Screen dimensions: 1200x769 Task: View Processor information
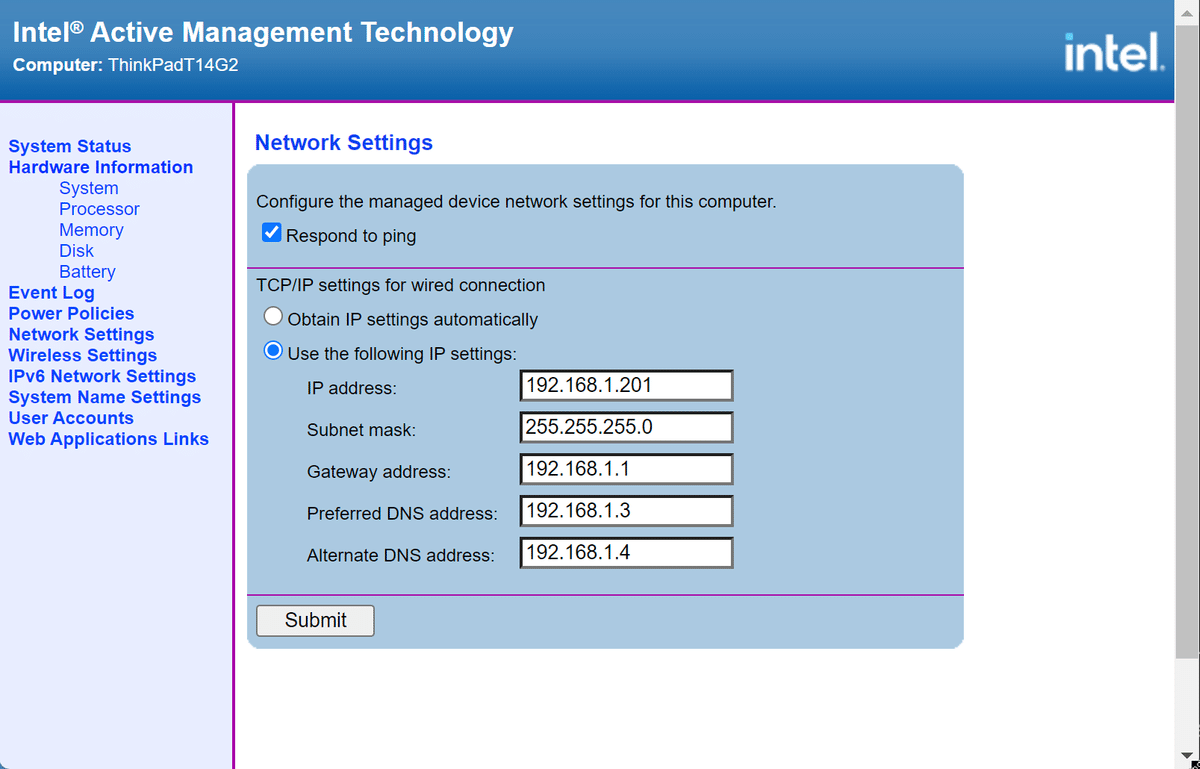coord(99,209)
